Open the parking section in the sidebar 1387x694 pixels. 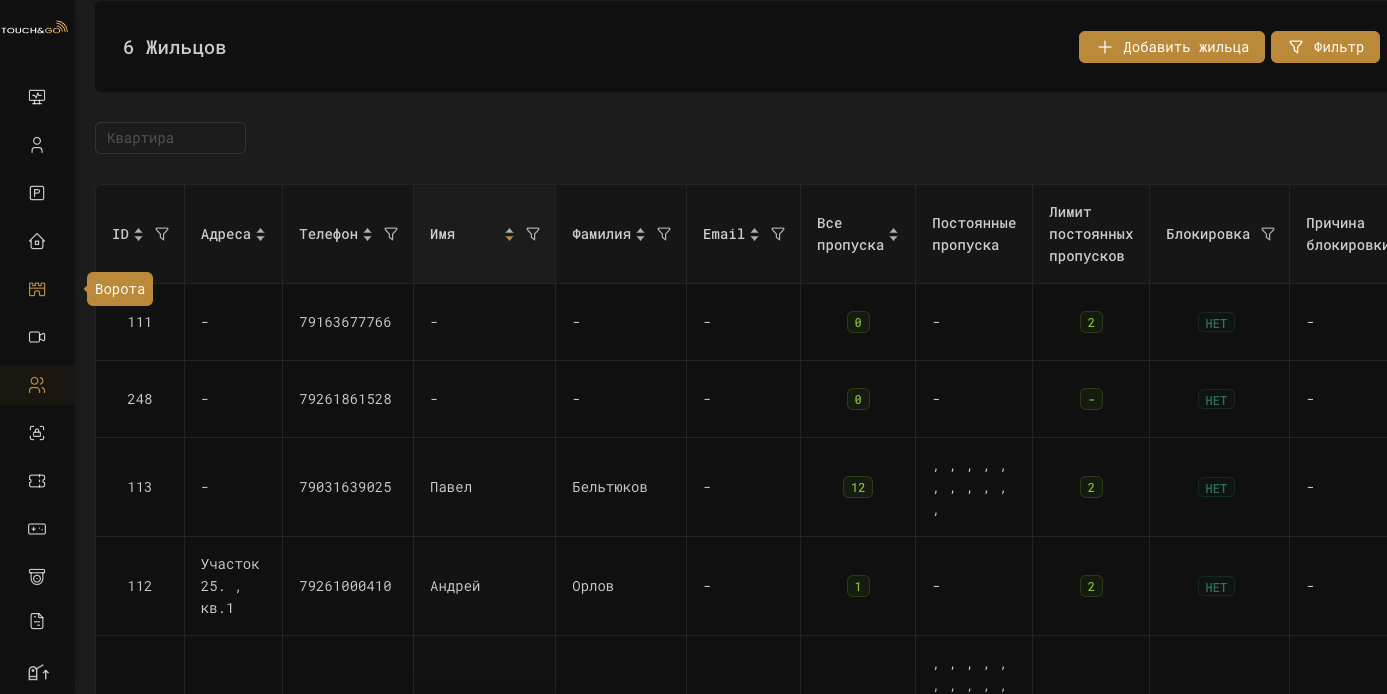coord(37,193)
